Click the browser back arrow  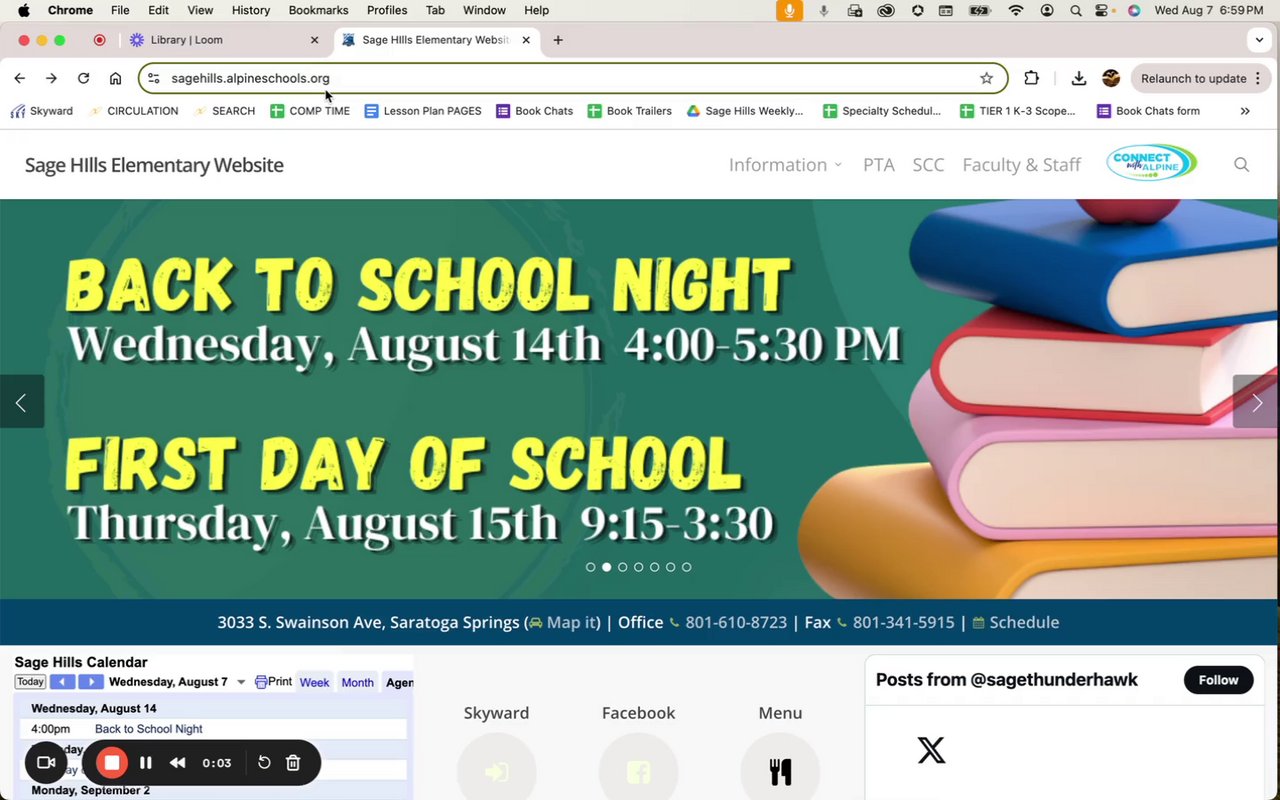coord(20,78)
